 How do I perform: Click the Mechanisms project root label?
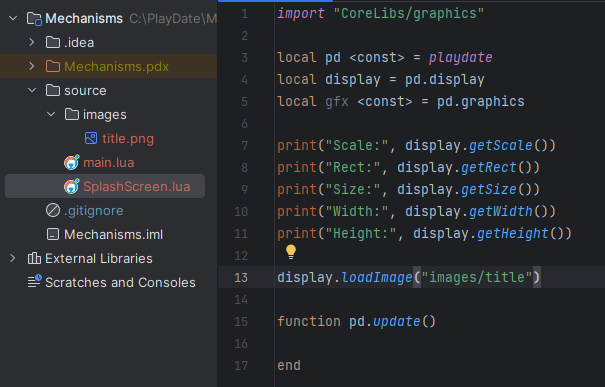[84, 19]
